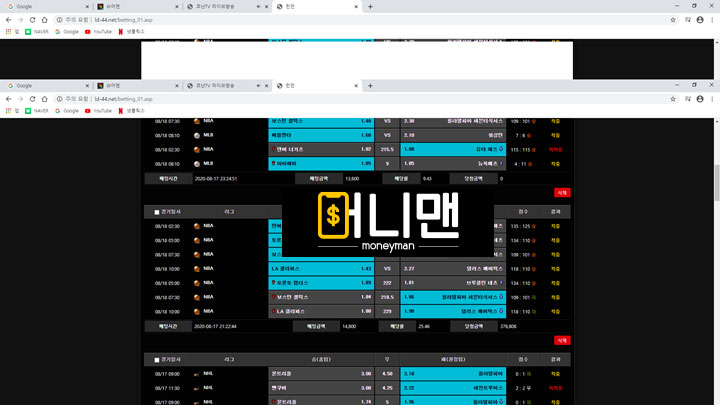
Task: Switch to the 코난TV 파워볼방송 tab in the upper window
Action: click(x=222, y=6)
